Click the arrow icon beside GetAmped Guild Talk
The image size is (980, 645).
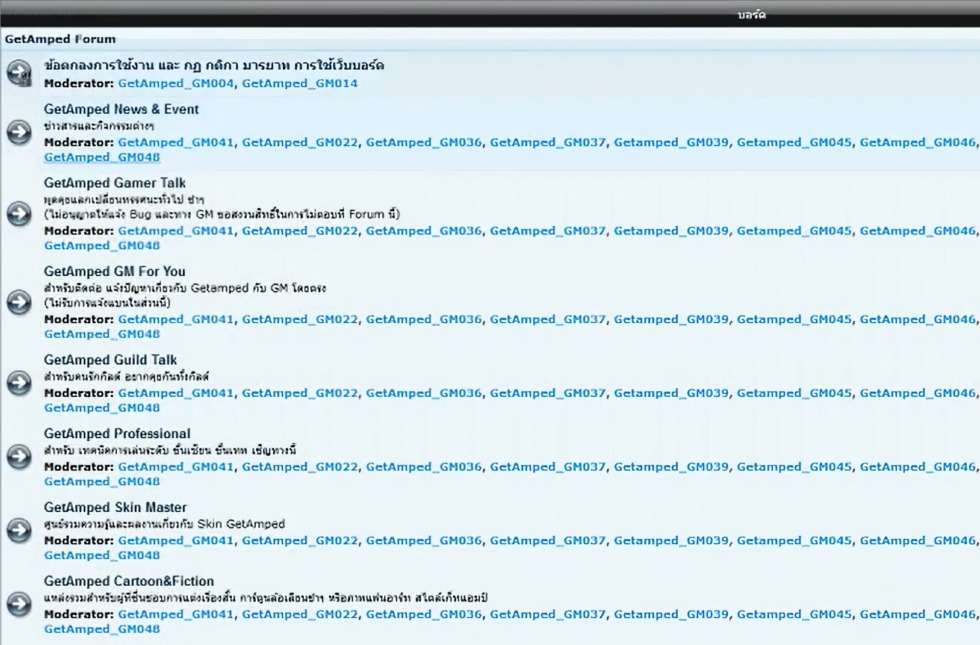19,383
